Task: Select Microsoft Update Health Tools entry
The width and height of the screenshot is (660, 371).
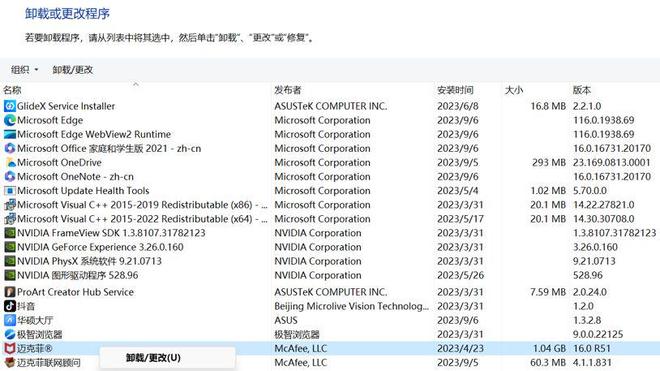Action: click(x=83, y=191)
